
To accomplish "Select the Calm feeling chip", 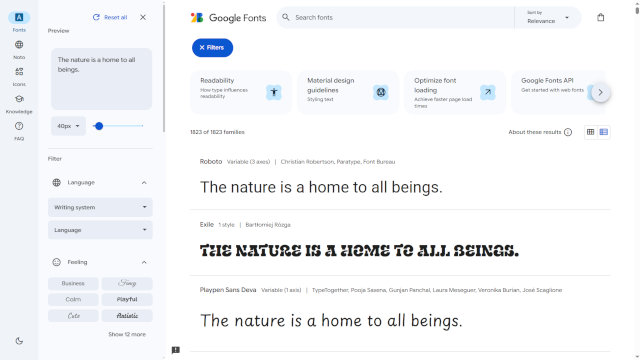I will pos(73,299).
